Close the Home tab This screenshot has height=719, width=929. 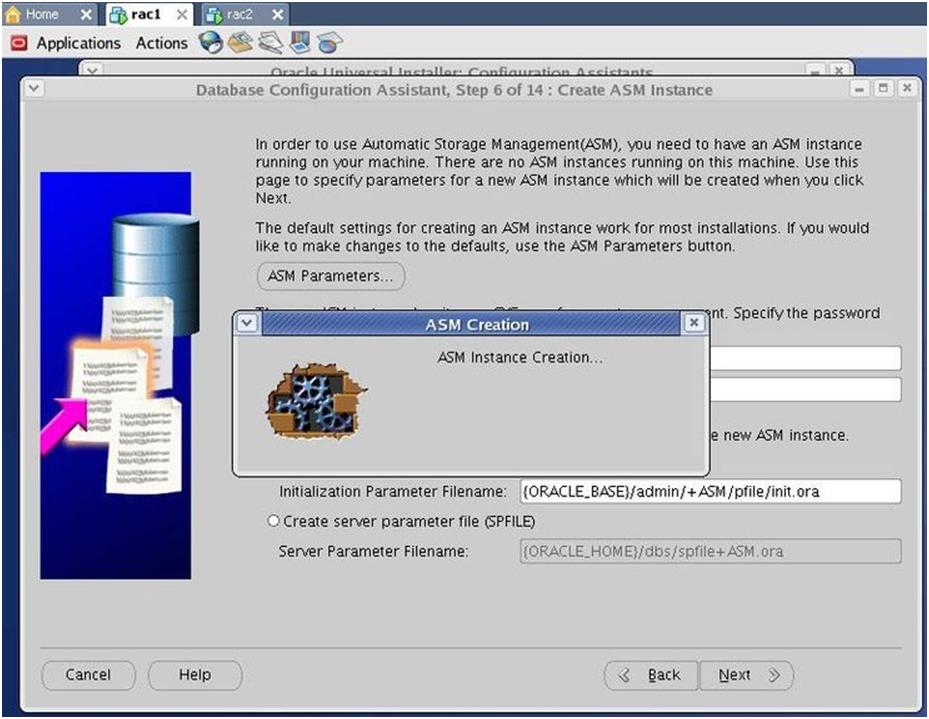tap(87, 14)
